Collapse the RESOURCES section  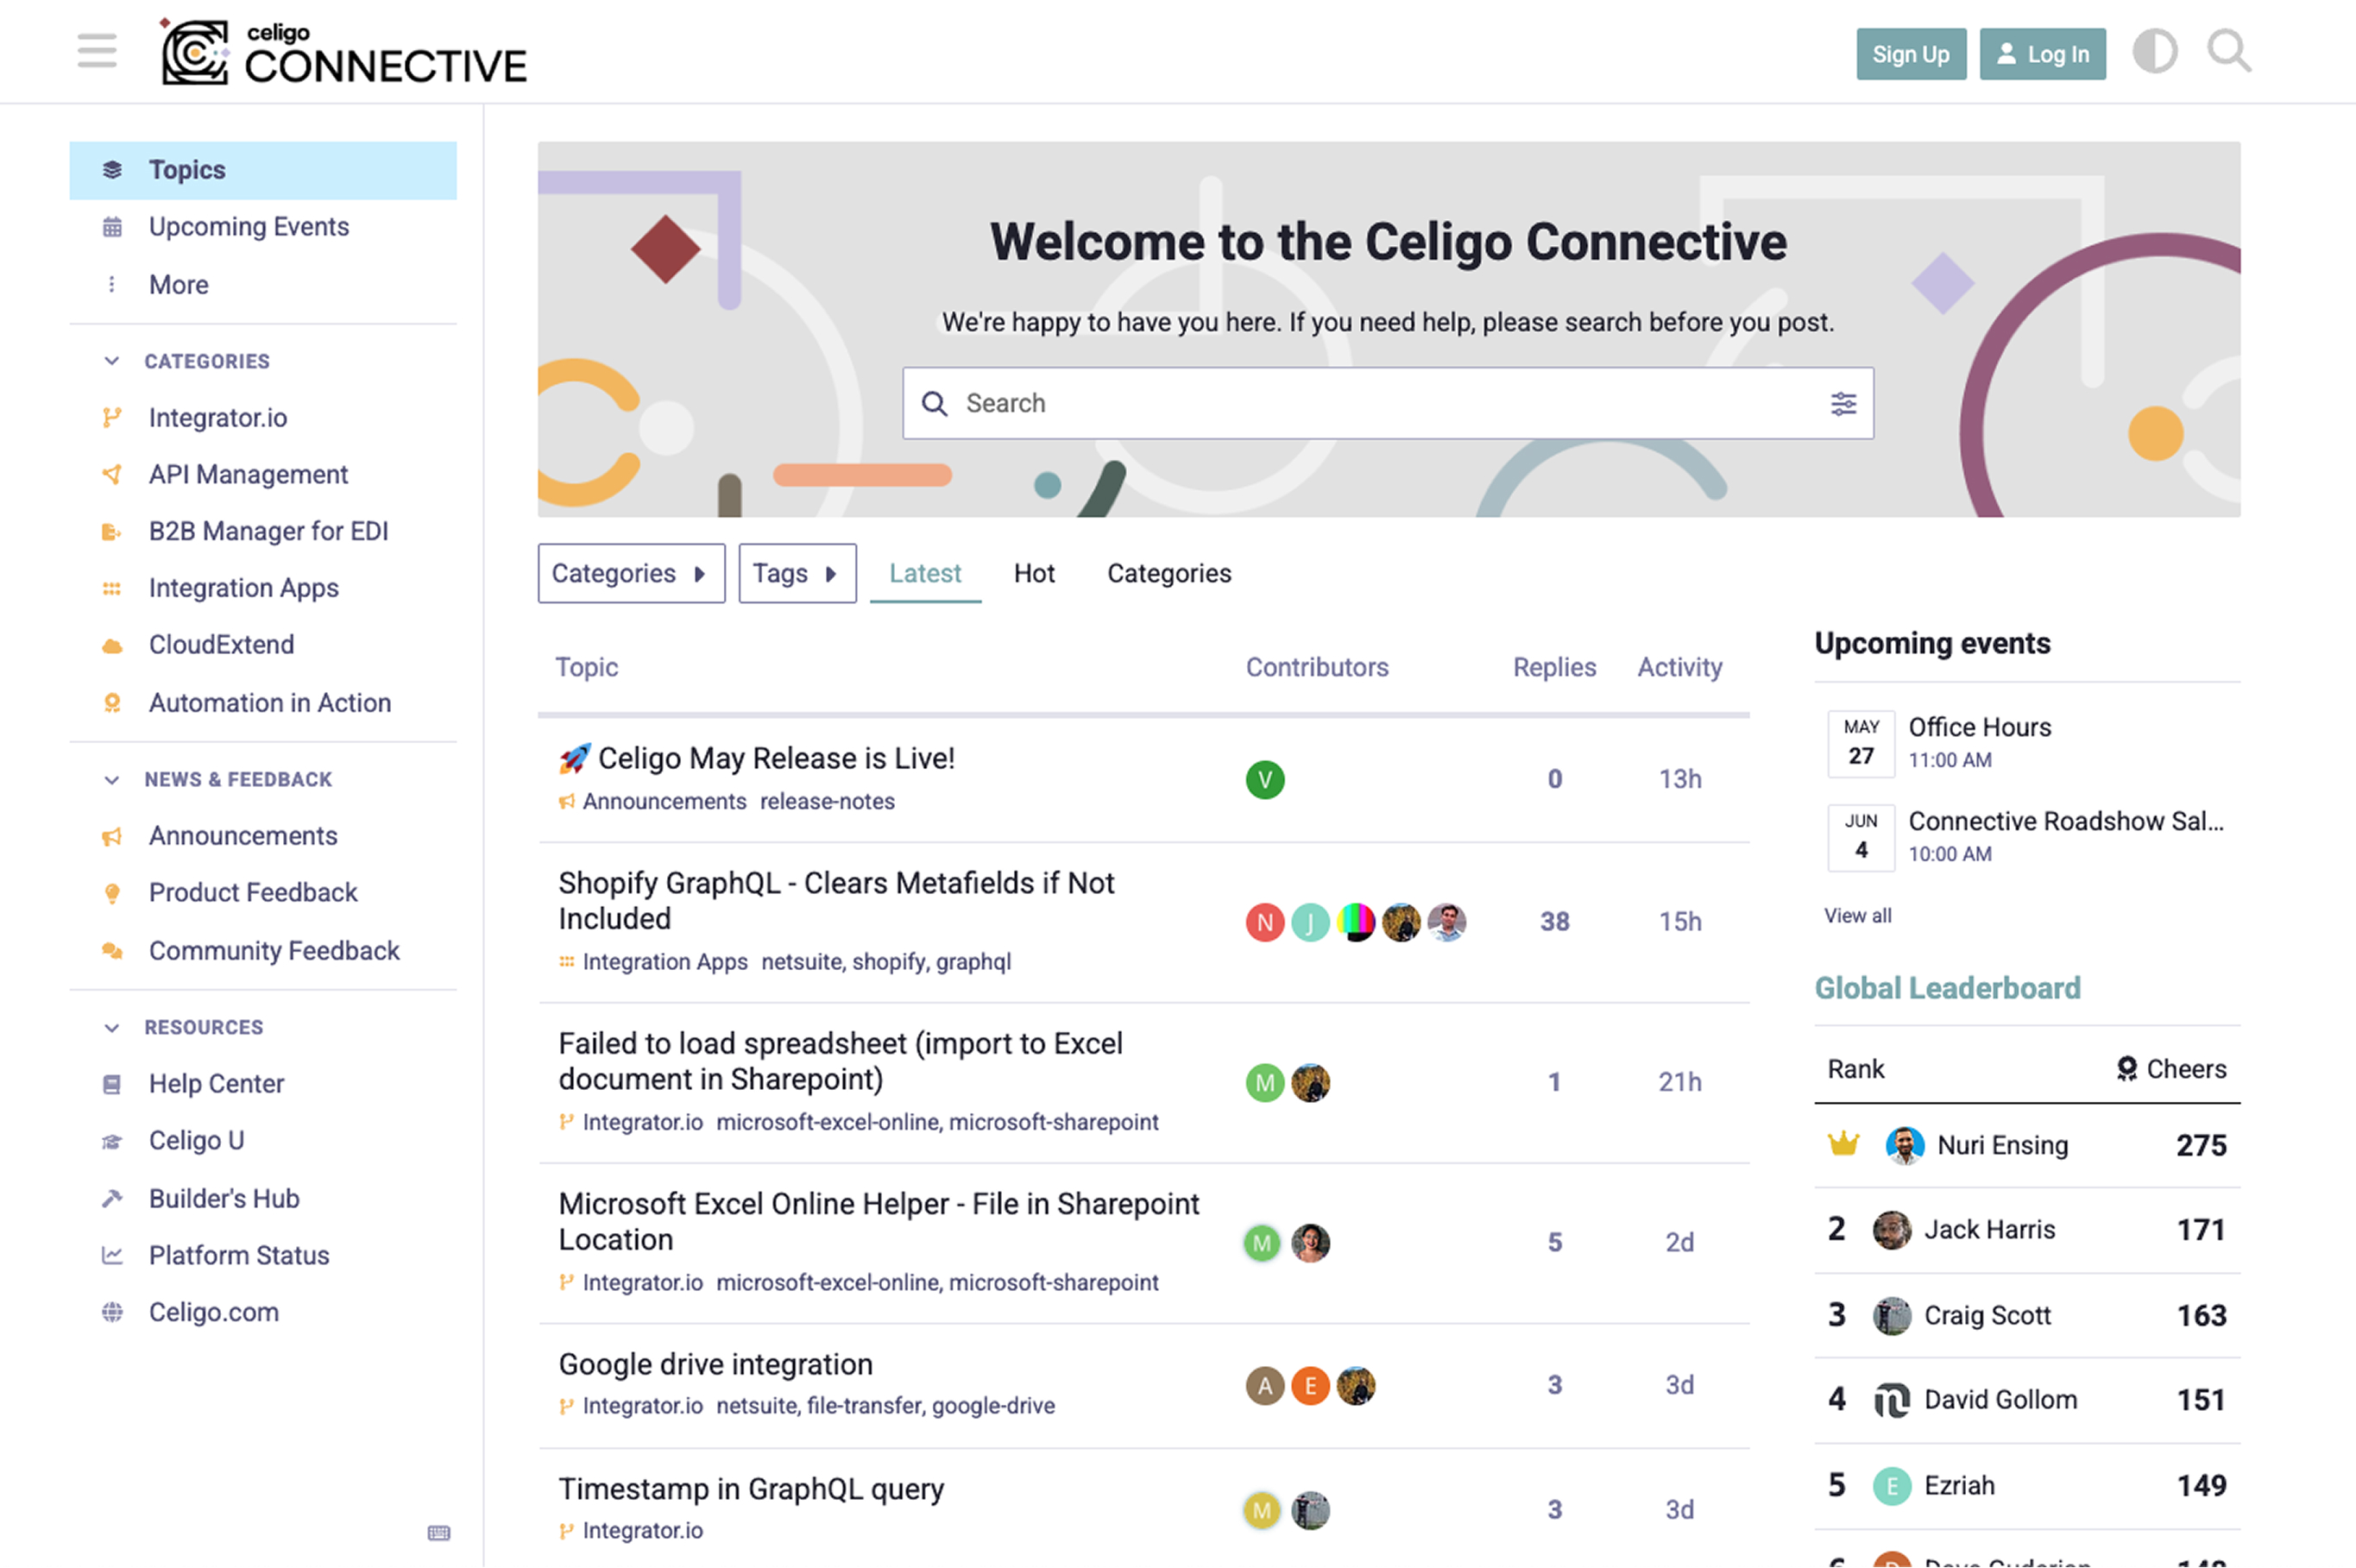click(112, 1027)
